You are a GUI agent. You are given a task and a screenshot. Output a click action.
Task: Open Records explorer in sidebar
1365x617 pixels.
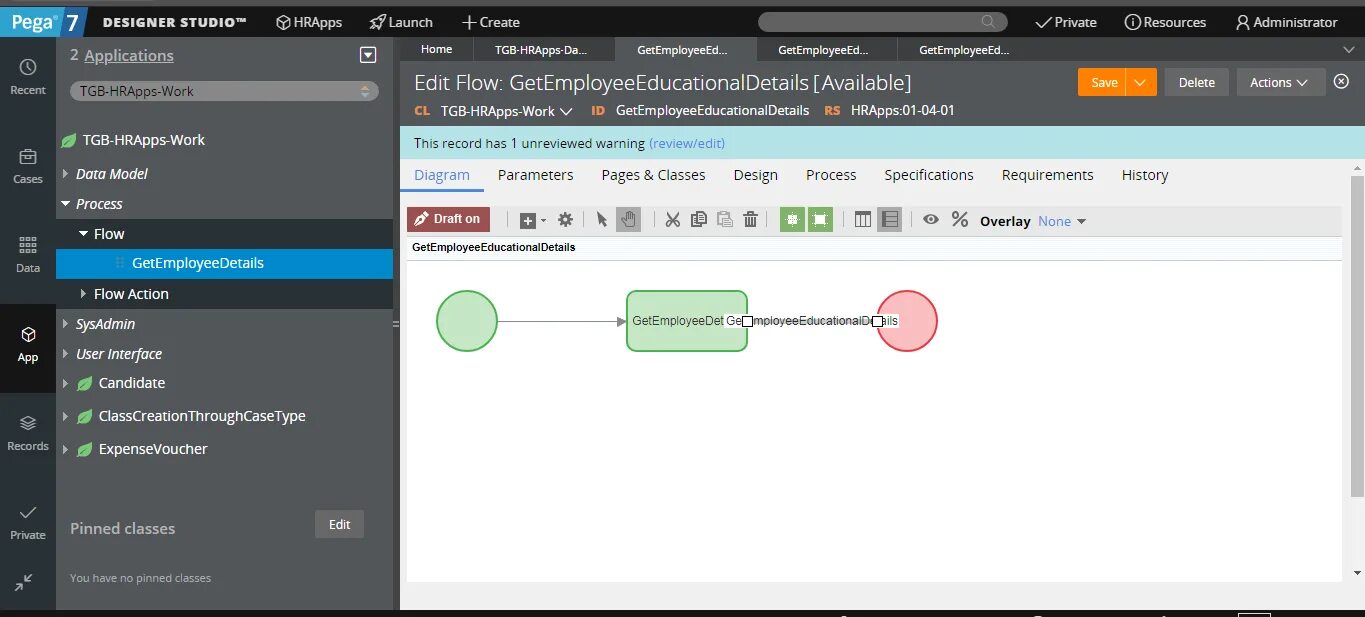point(28,433)
